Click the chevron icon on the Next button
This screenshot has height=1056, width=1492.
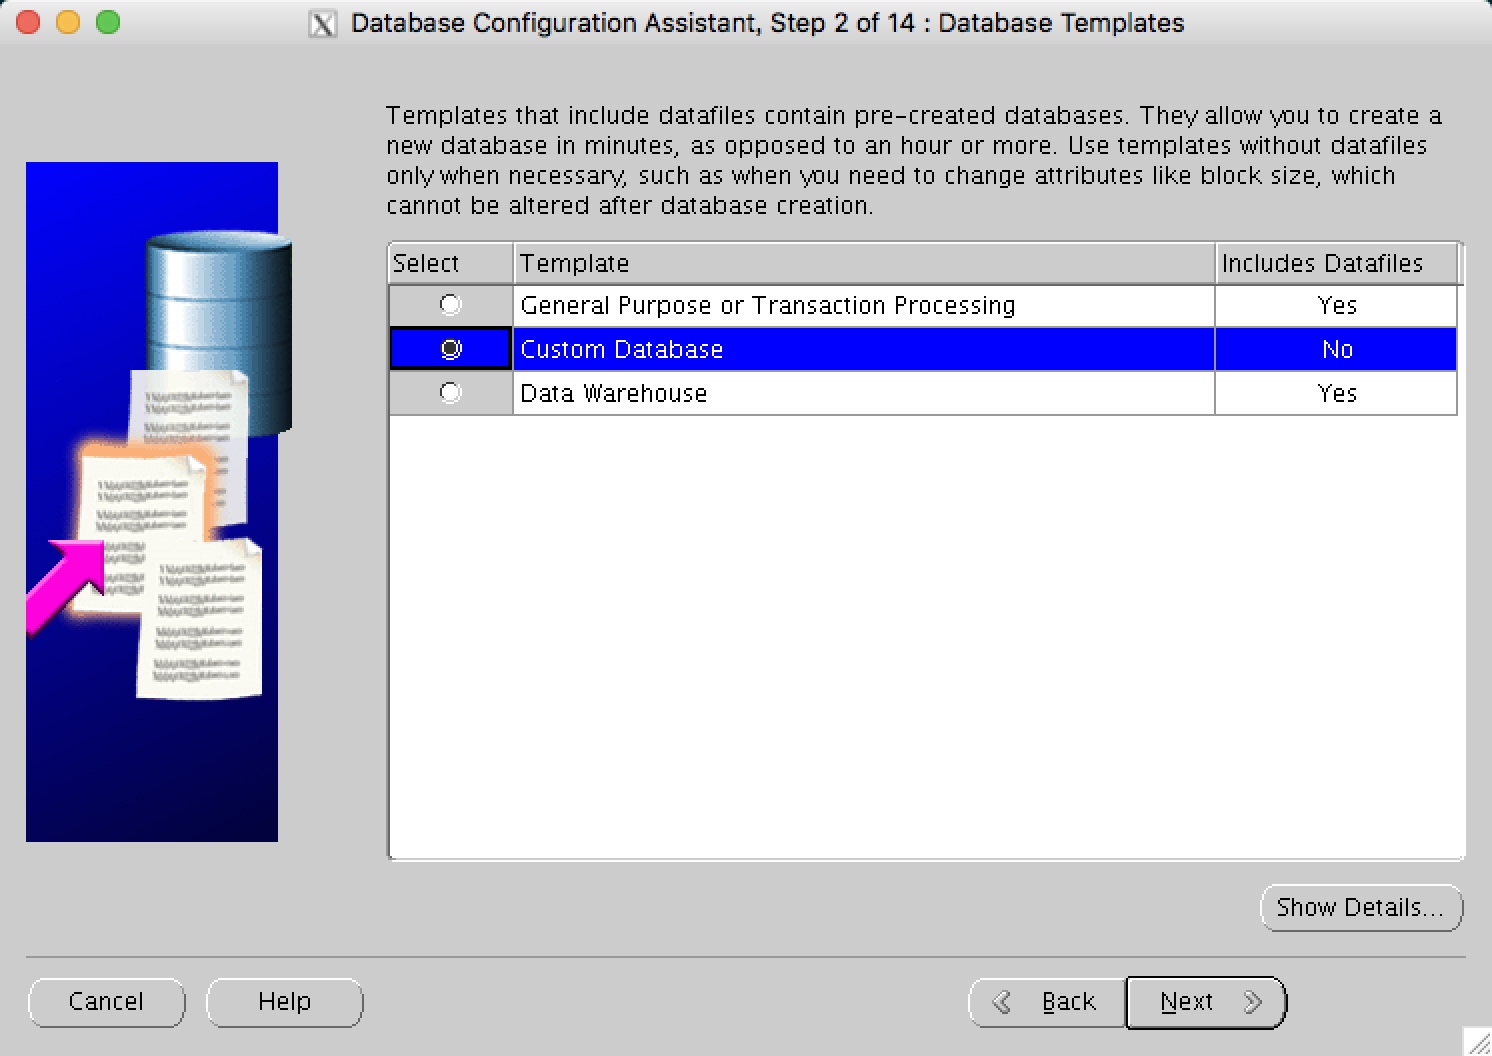(x=1253, y=1002)
